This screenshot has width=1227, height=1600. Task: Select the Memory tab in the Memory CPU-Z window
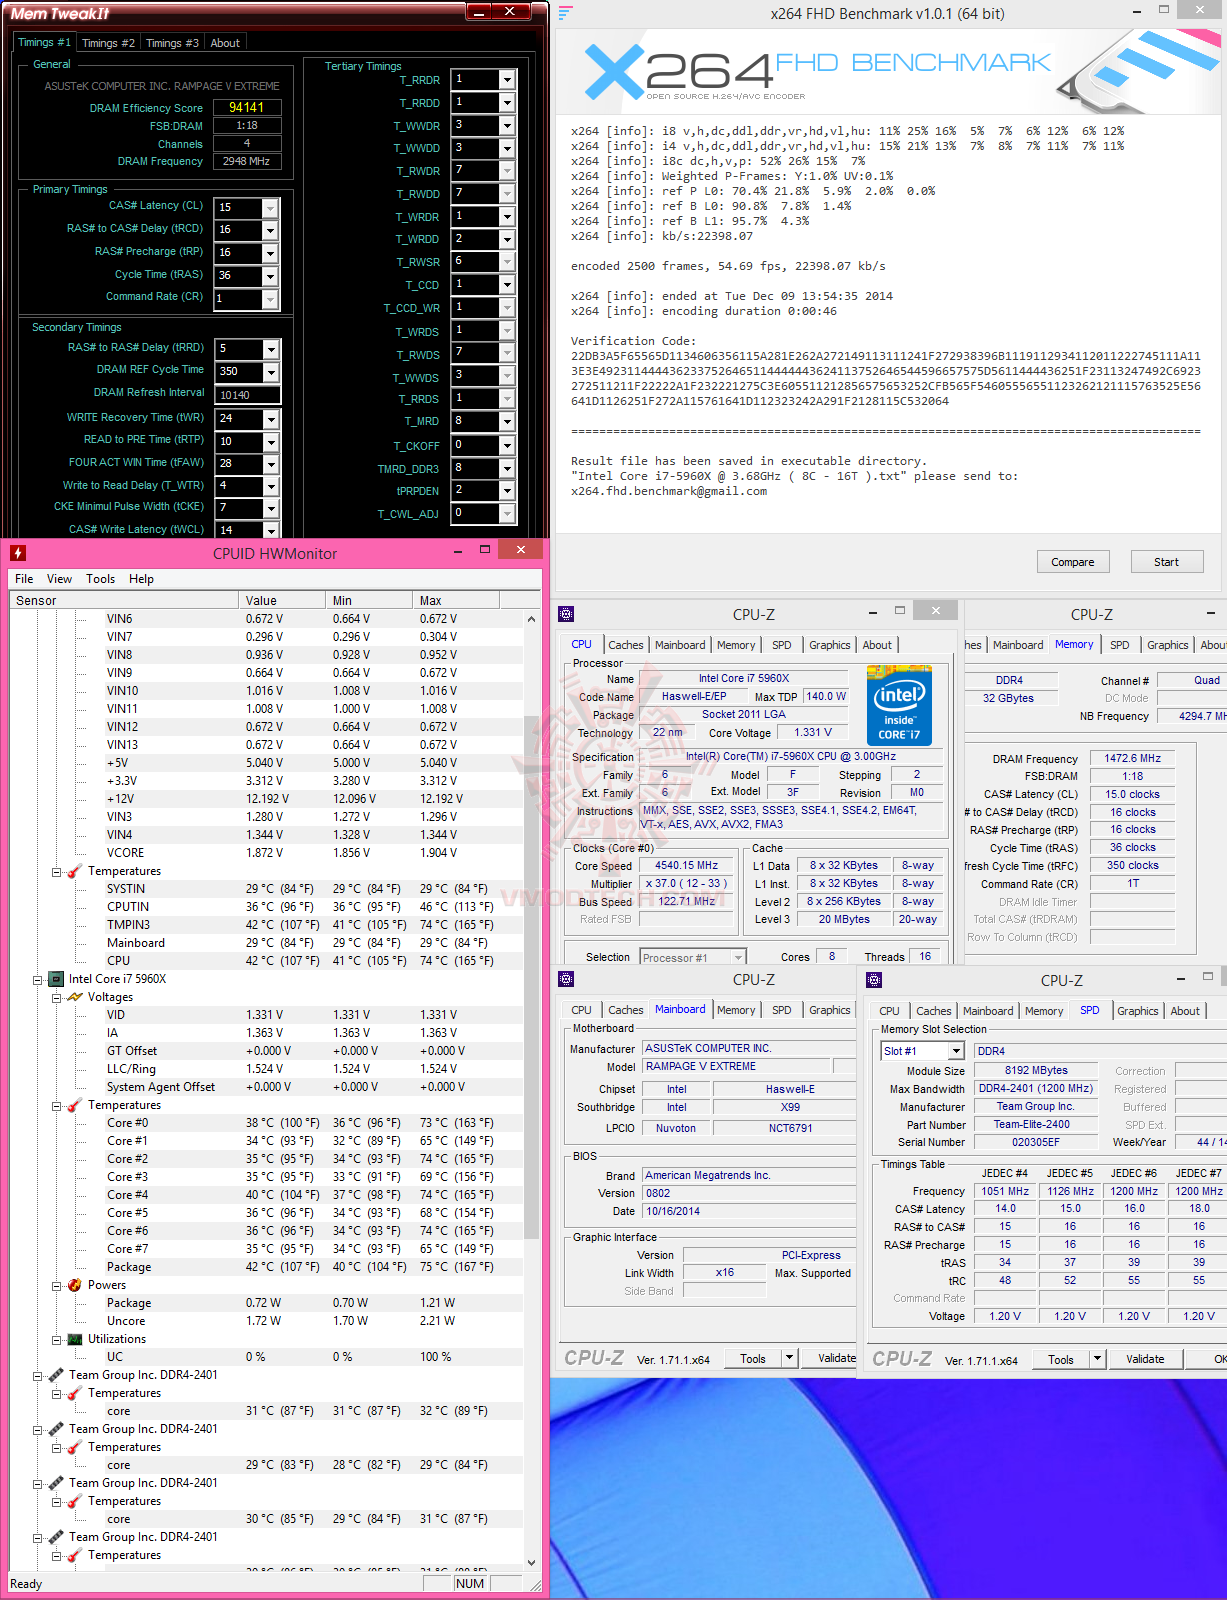(1074, 645)
